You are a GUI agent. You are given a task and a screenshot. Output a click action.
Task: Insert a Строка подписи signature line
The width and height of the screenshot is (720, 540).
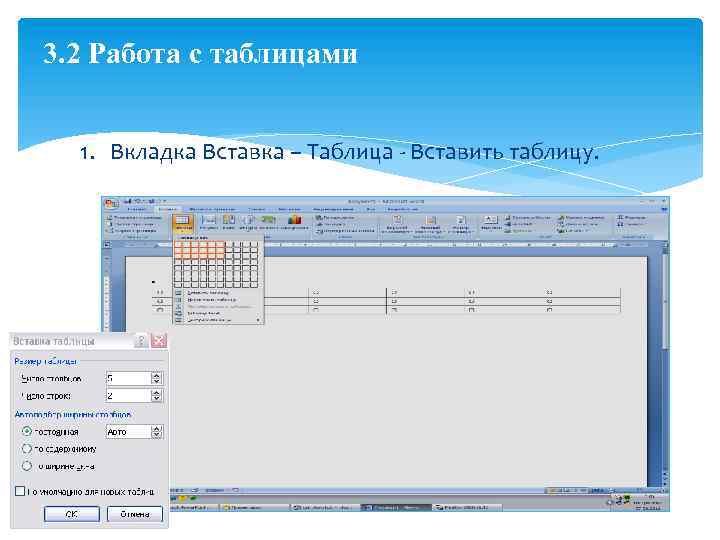coord(581,217)
